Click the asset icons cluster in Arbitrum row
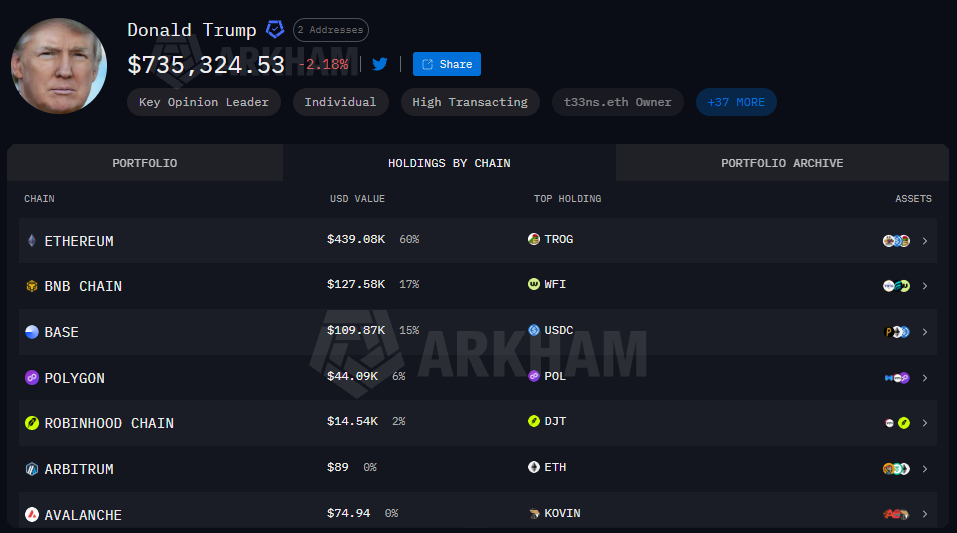 (x=896, y=469)
